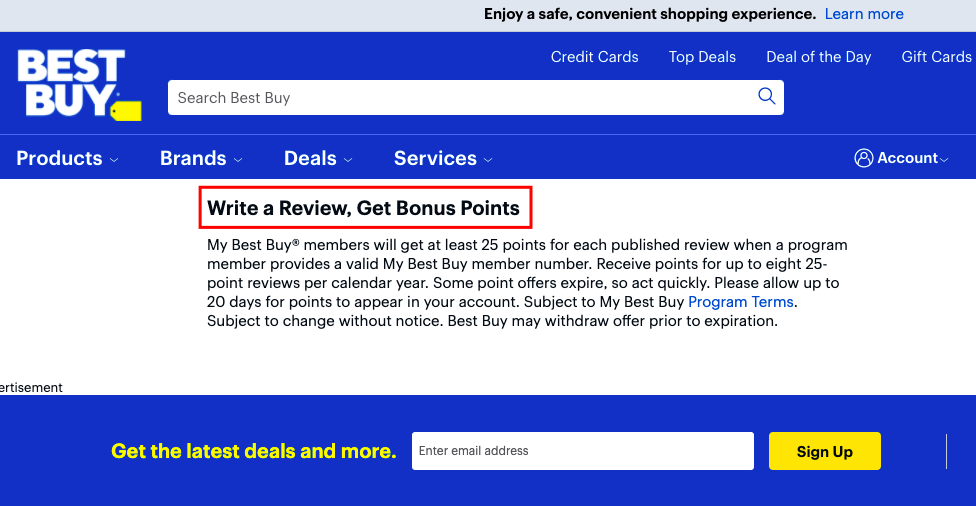Expand the Account menu chevron

[944, 160]
